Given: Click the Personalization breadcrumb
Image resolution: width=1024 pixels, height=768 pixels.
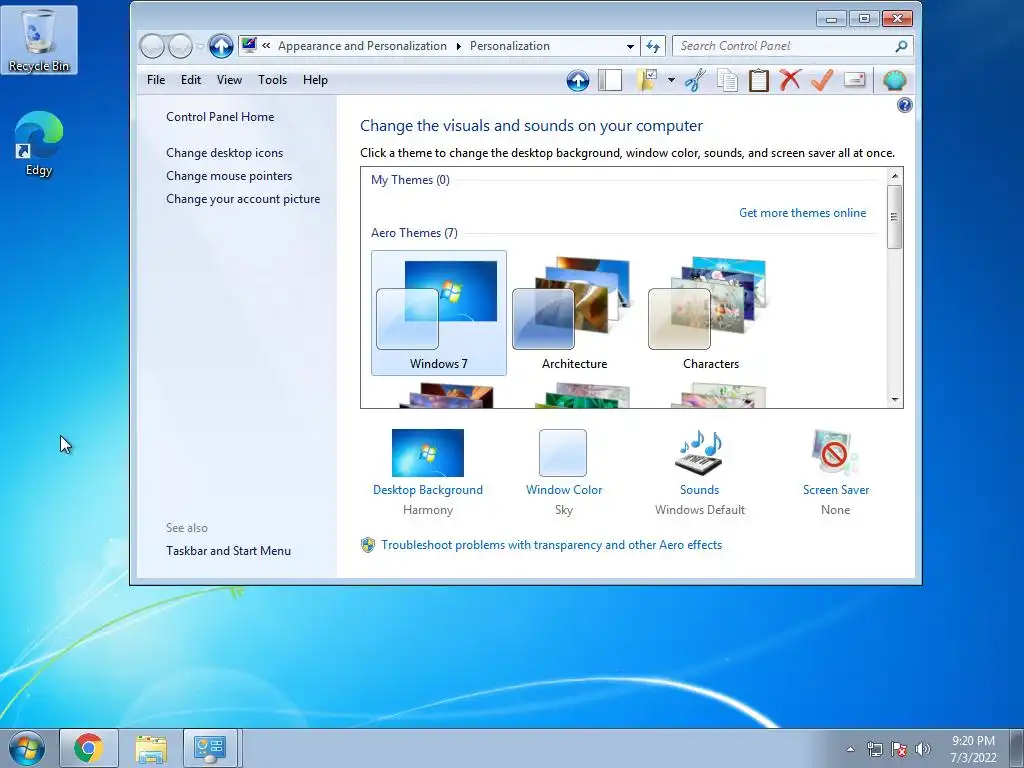Looking at the screenshot, I should pyautogui.click(x=509, y=46).
